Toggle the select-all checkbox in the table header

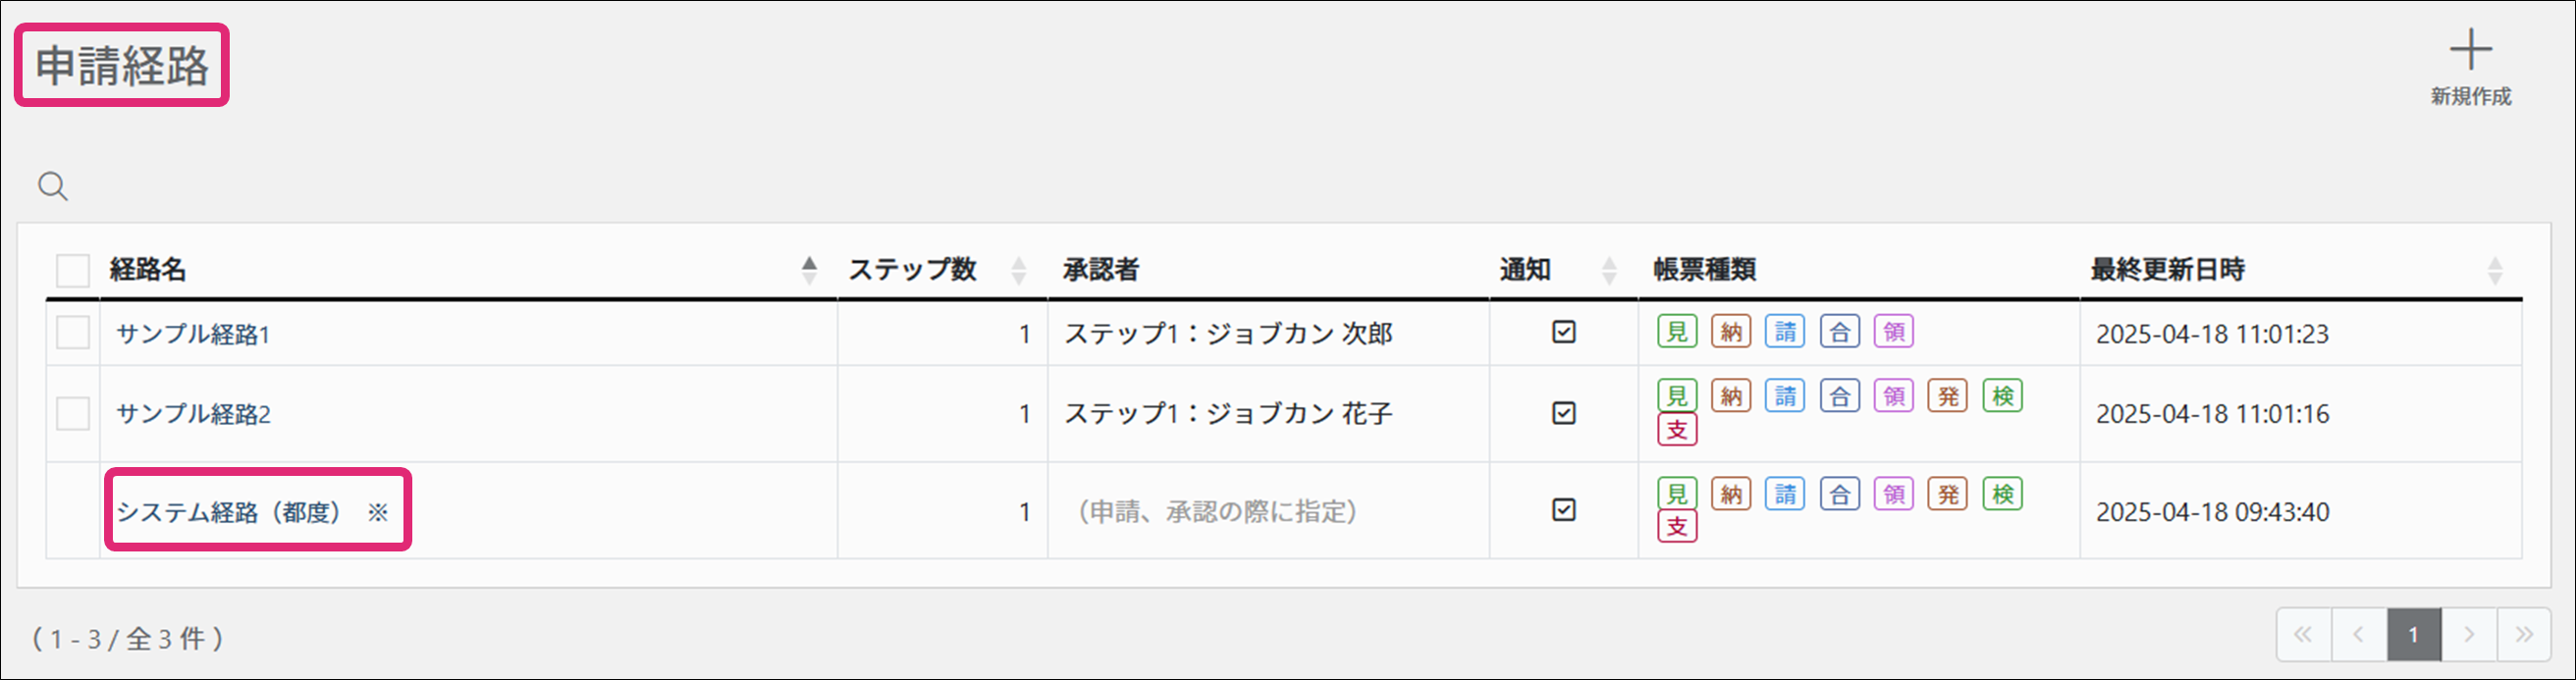tap(73, 270)
